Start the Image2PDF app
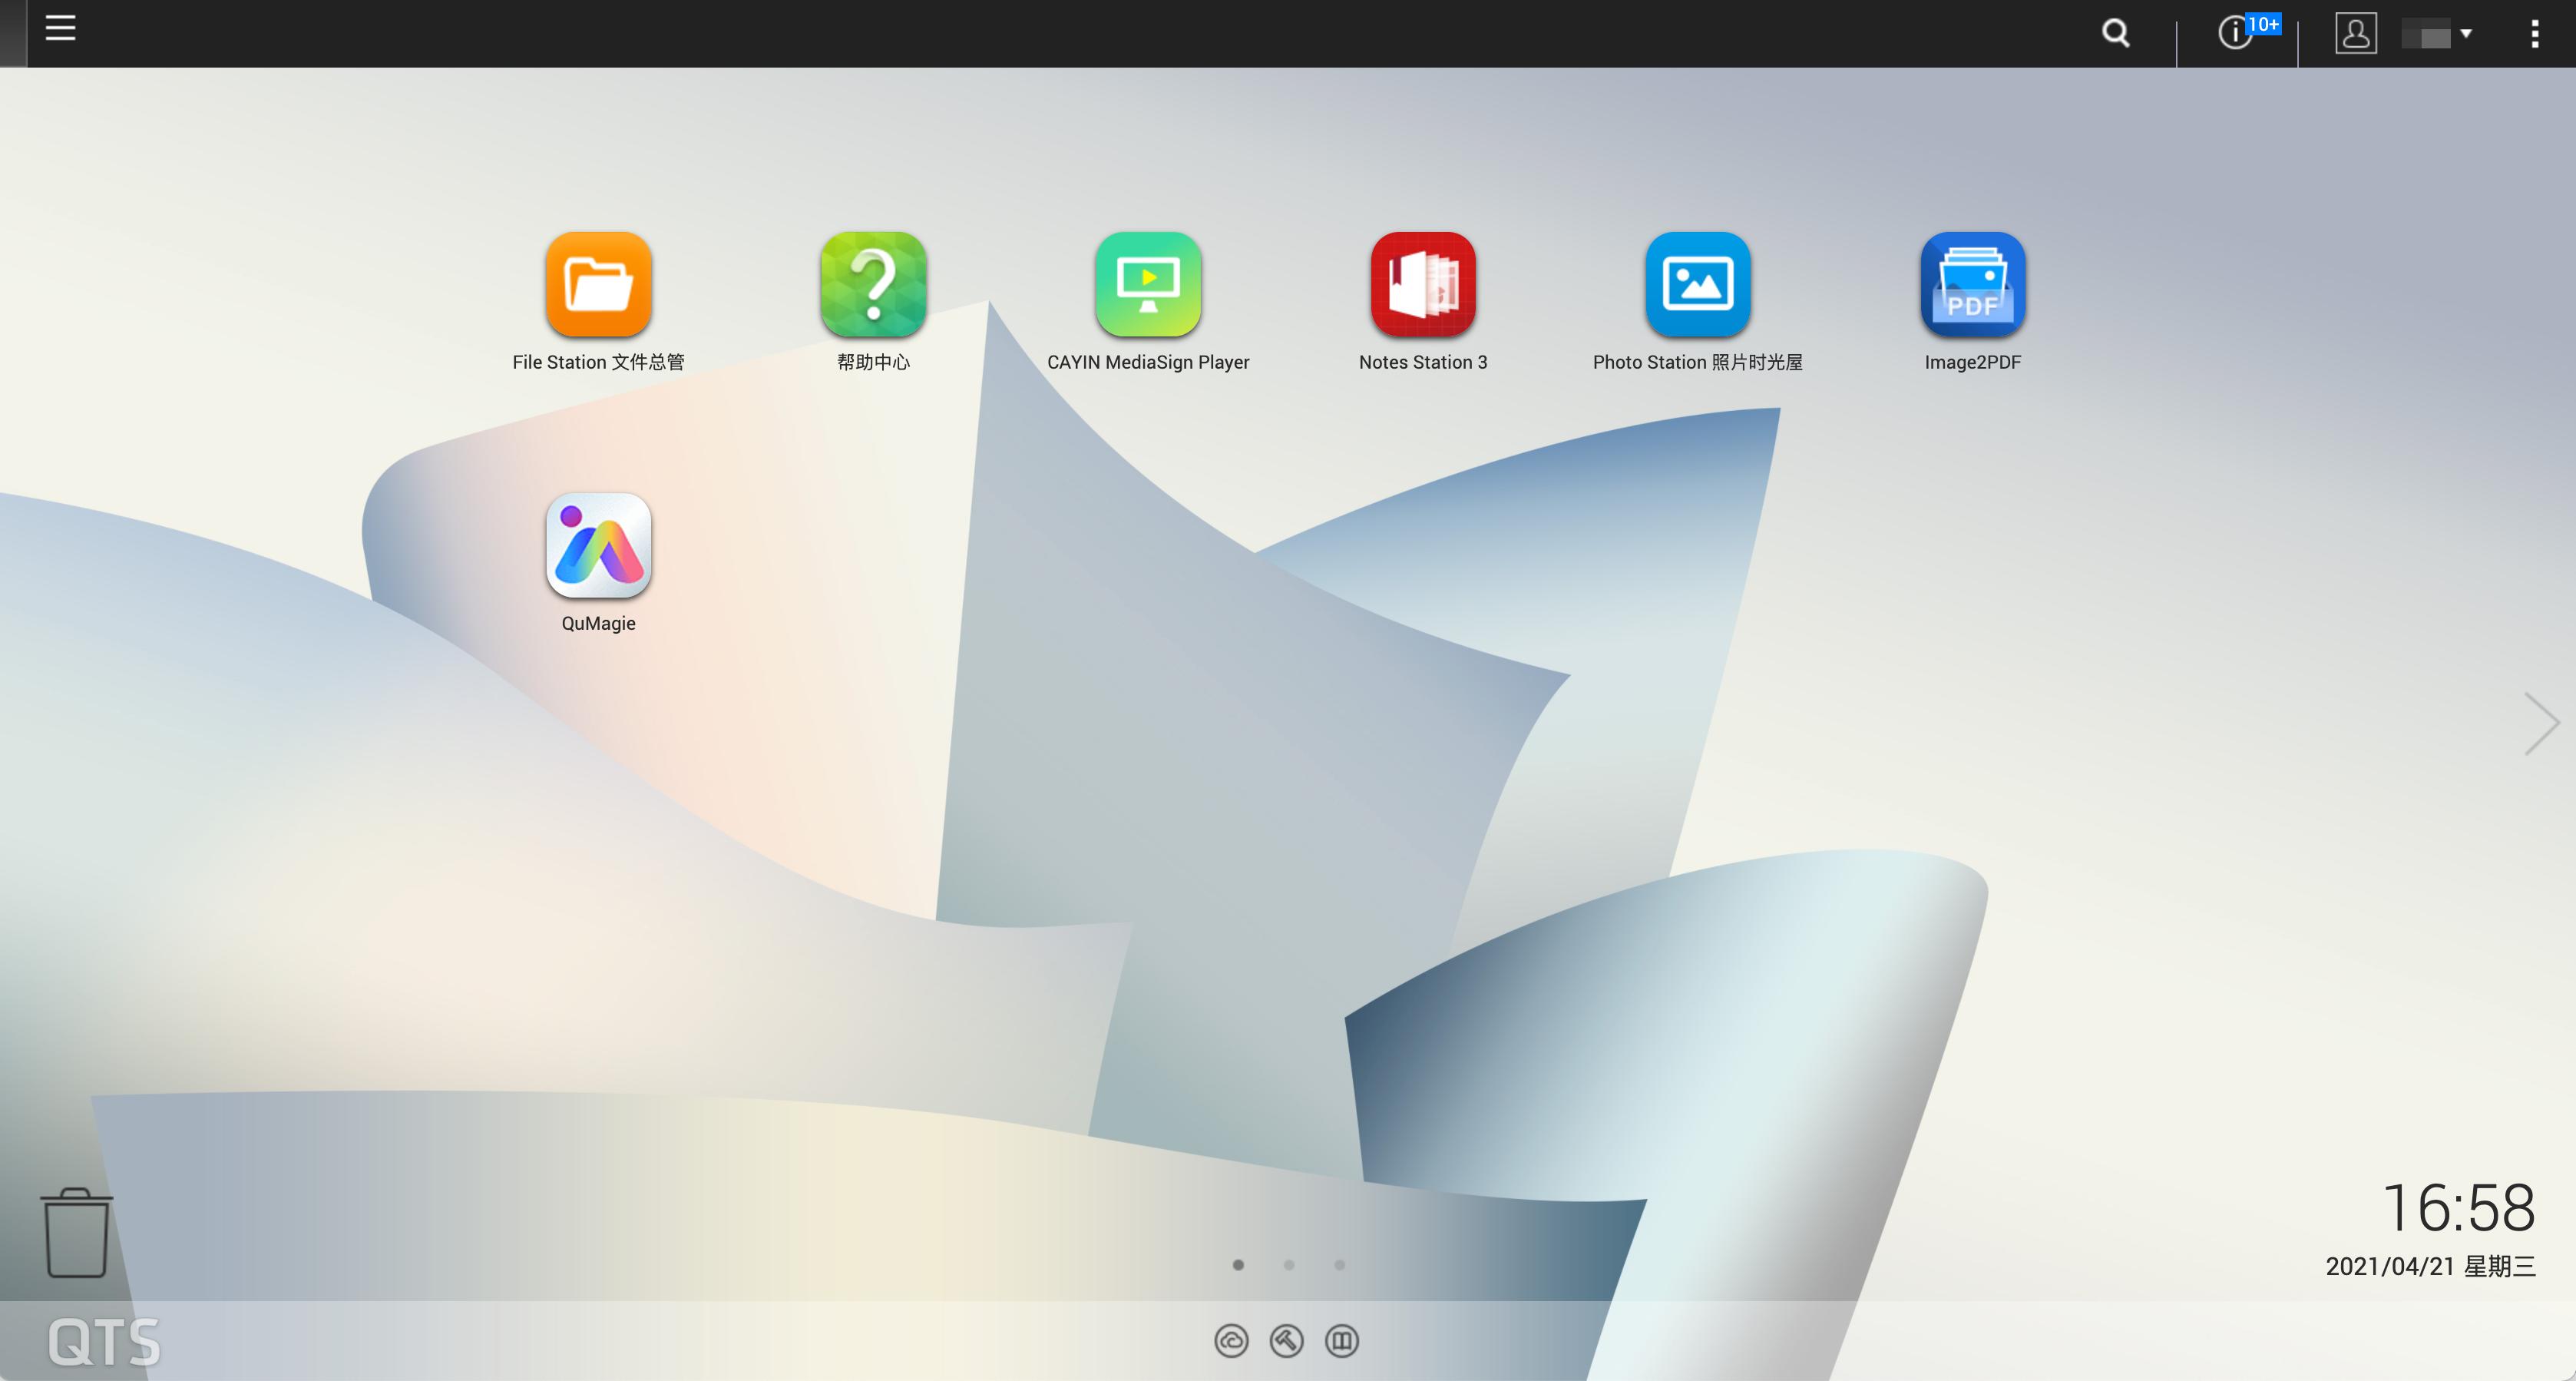Viewport: 2576px width, 1381px height. [x=1972, y=285]
